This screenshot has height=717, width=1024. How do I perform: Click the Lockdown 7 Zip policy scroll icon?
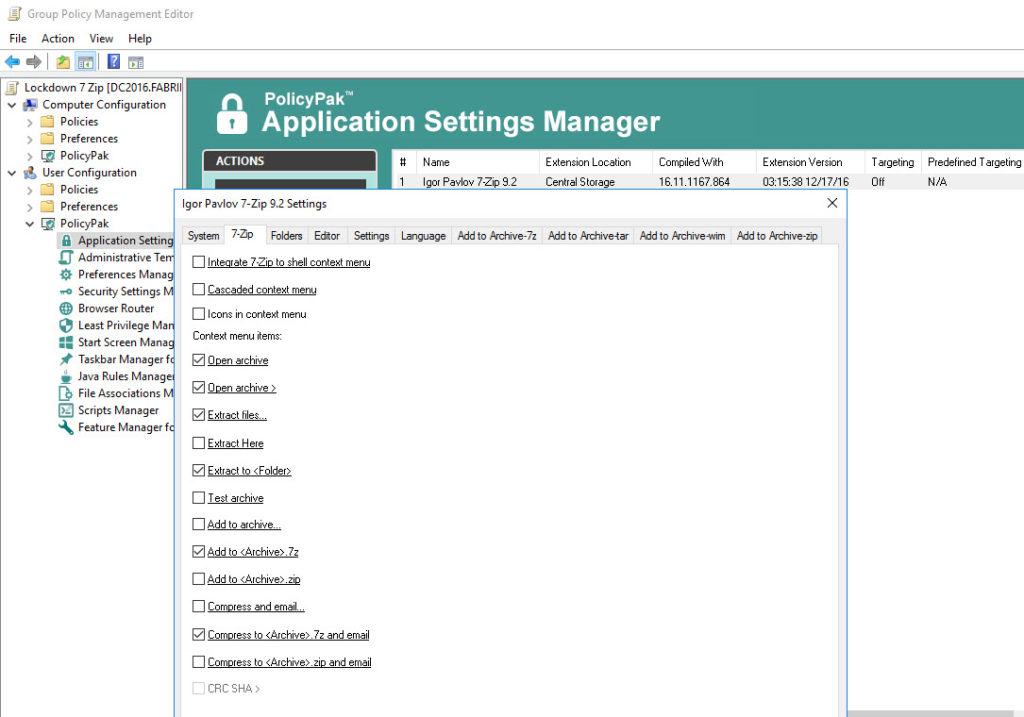pyautogui.click(x=12, y=88)
